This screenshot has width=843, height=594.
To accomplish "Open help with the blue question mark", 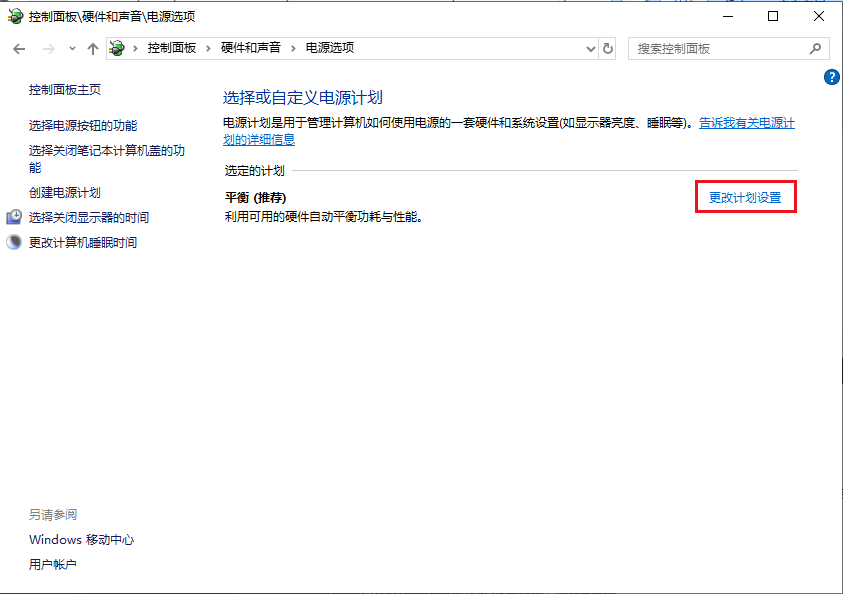I will point(831,77).
